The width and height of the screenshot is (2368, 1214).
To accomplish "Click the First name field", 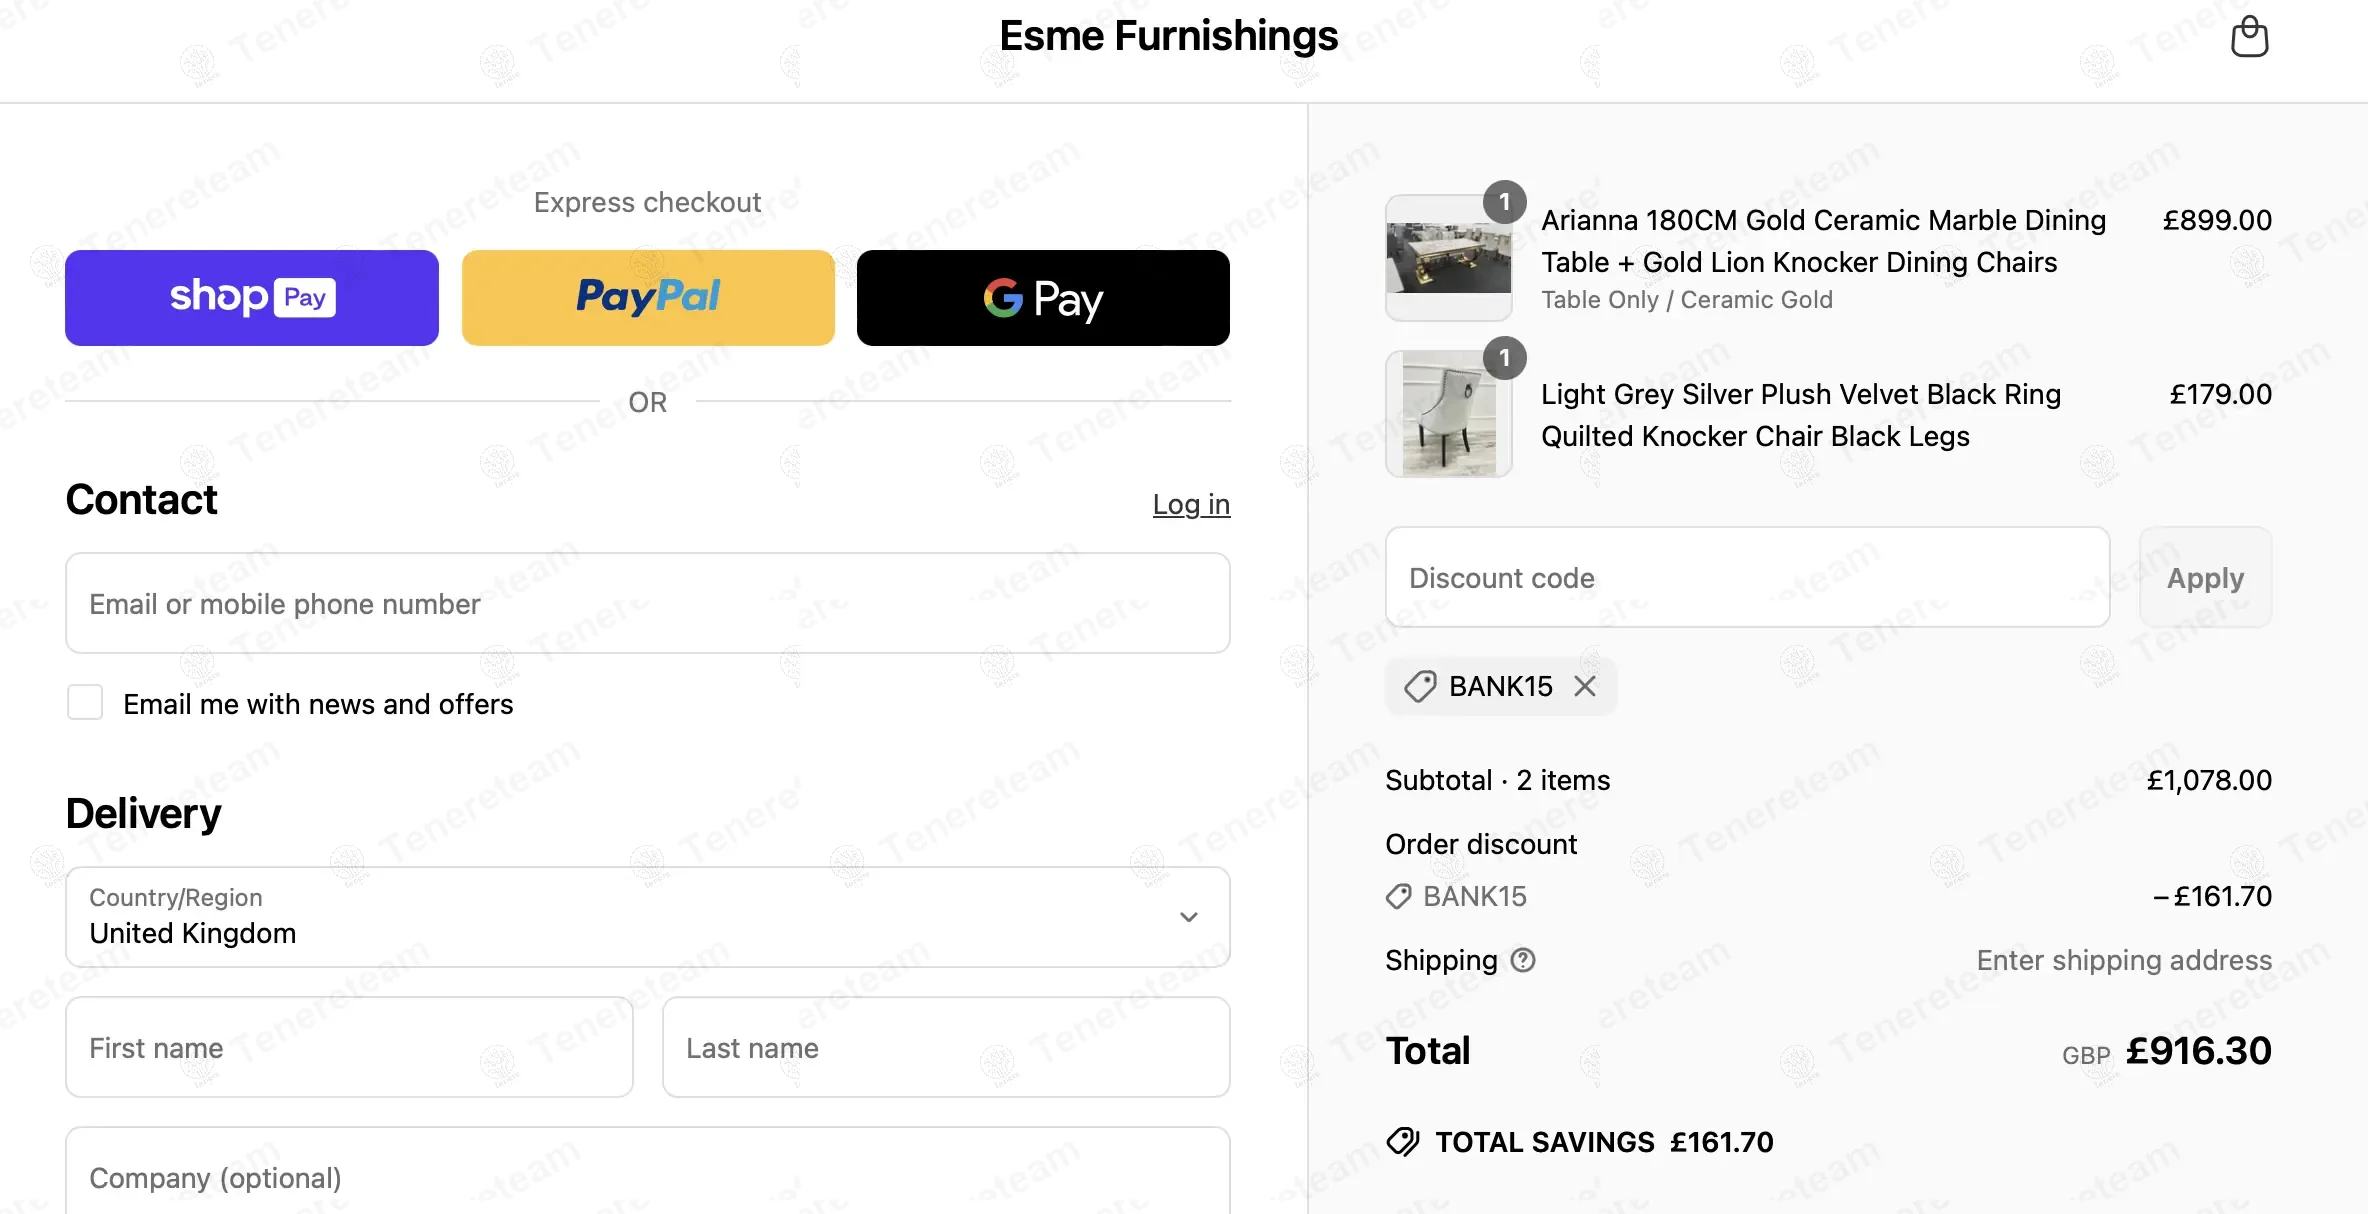I will (349, 1047).
